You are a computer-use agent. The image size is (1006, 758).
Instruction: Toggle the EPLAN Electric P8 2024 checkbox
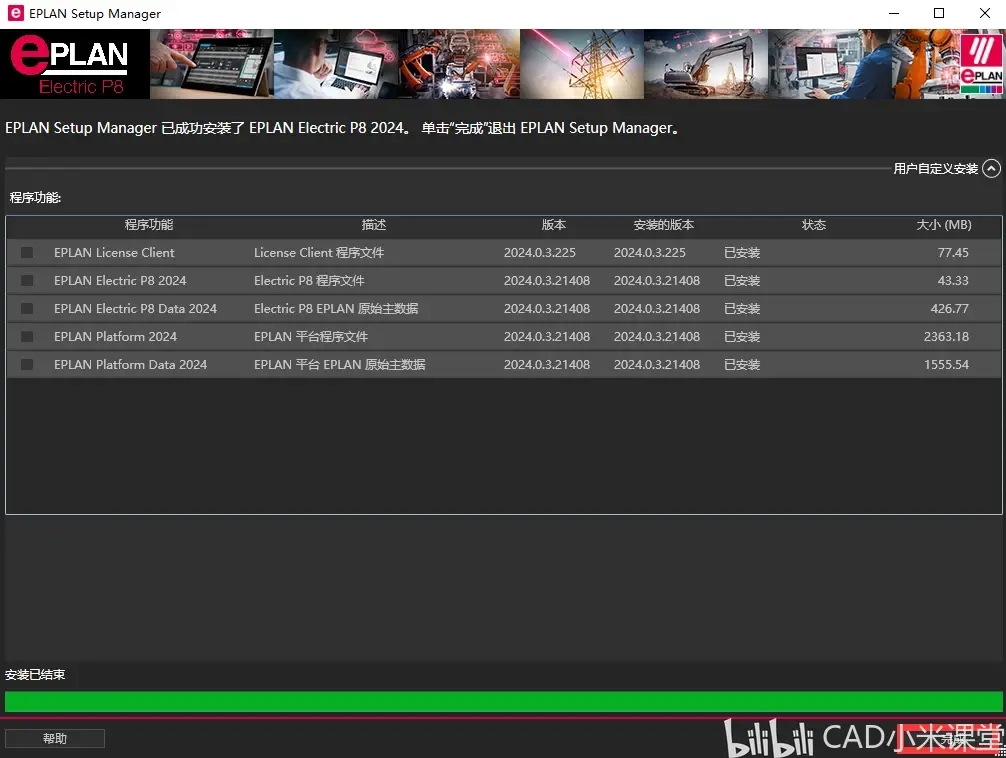(27, 280)
